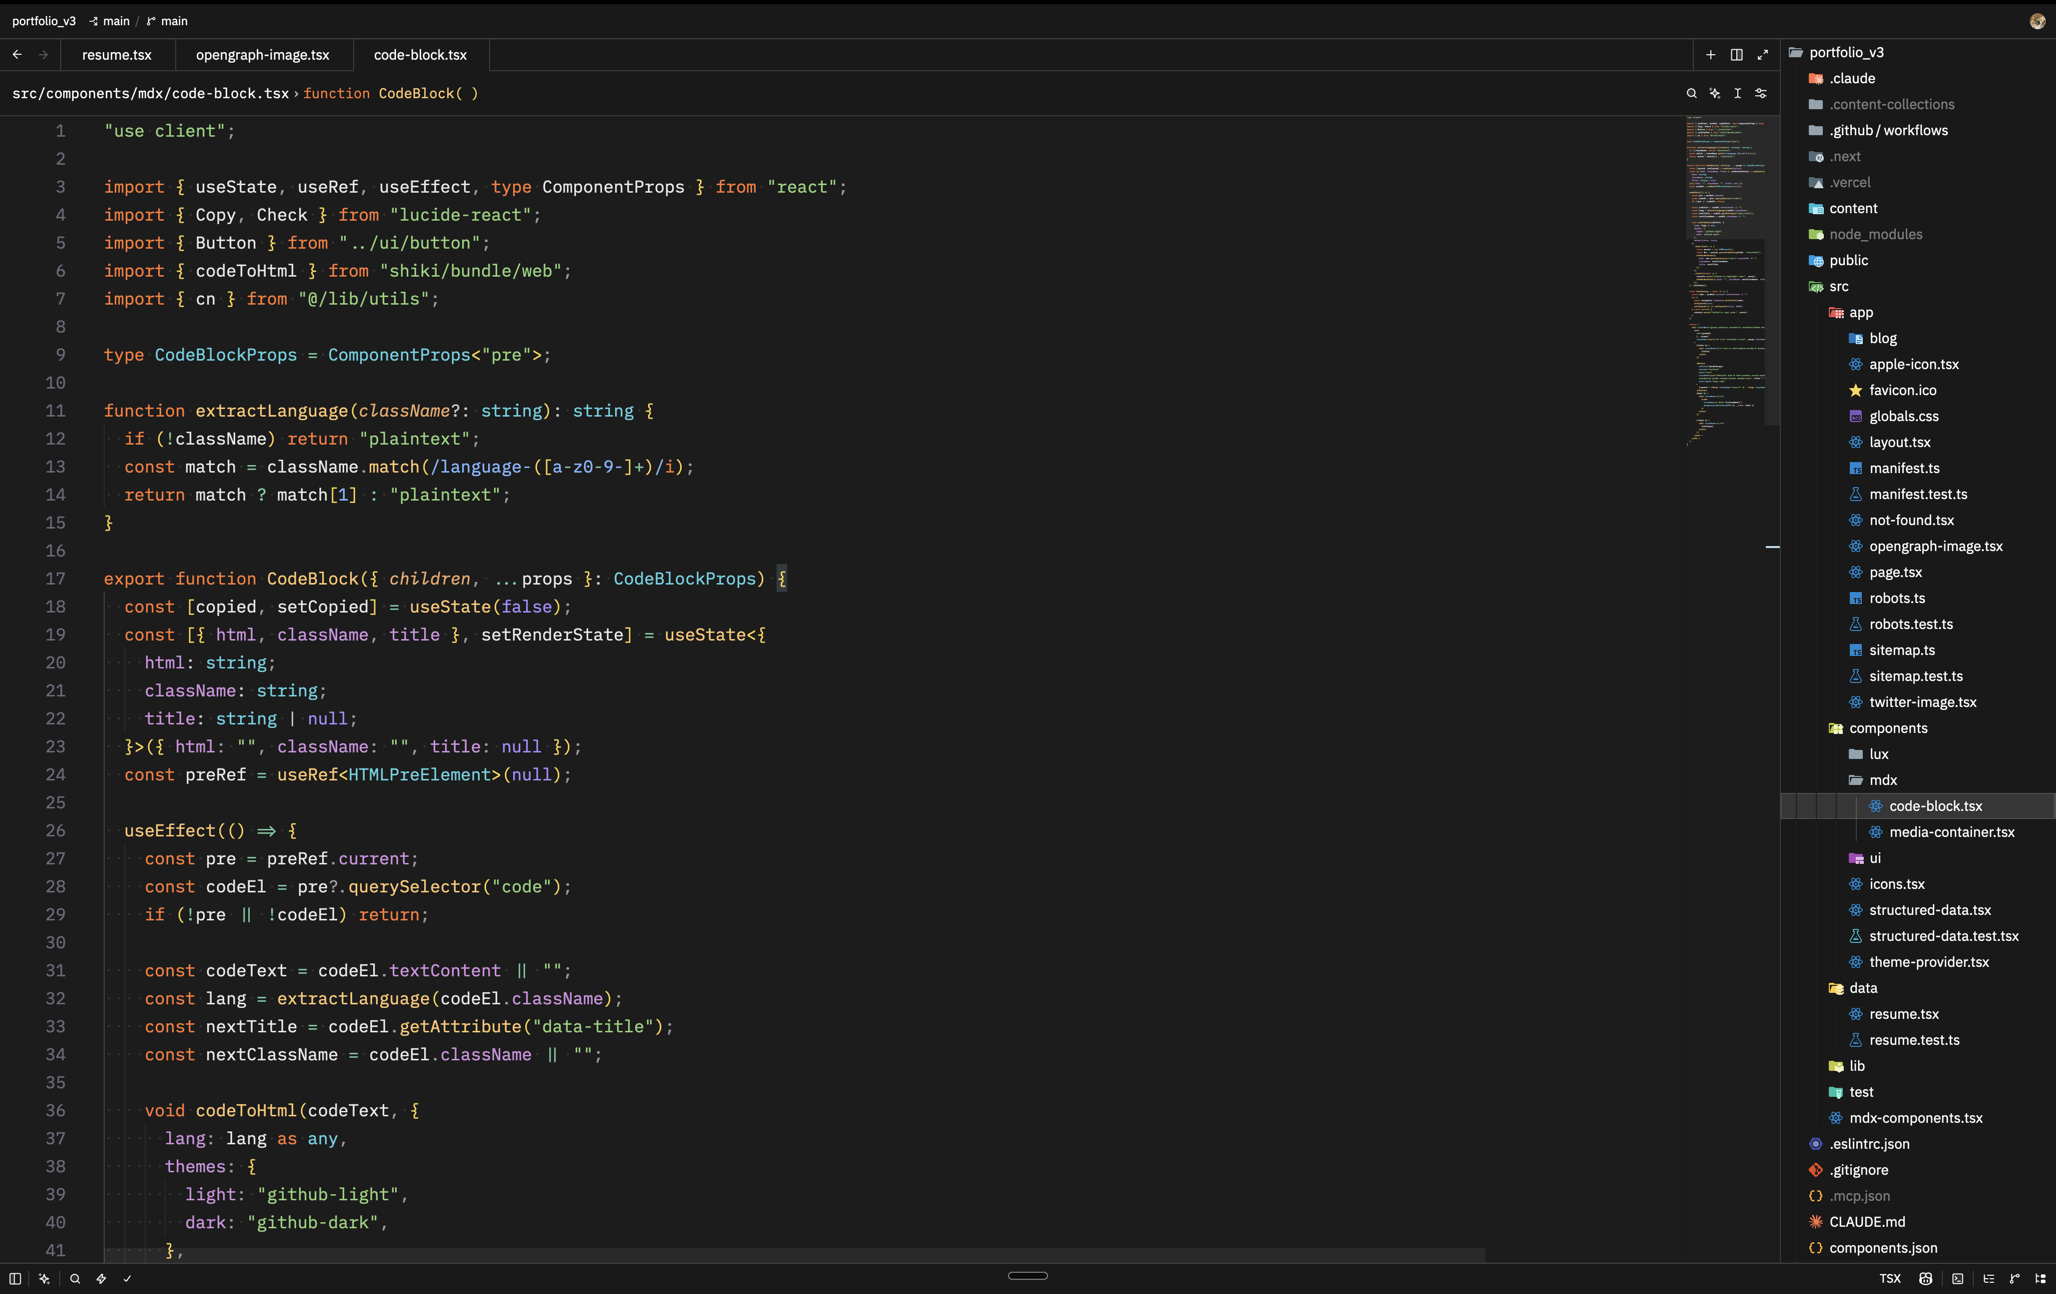
Task: Toggle the left dock panel icon
Action: tap(15, 1278)
